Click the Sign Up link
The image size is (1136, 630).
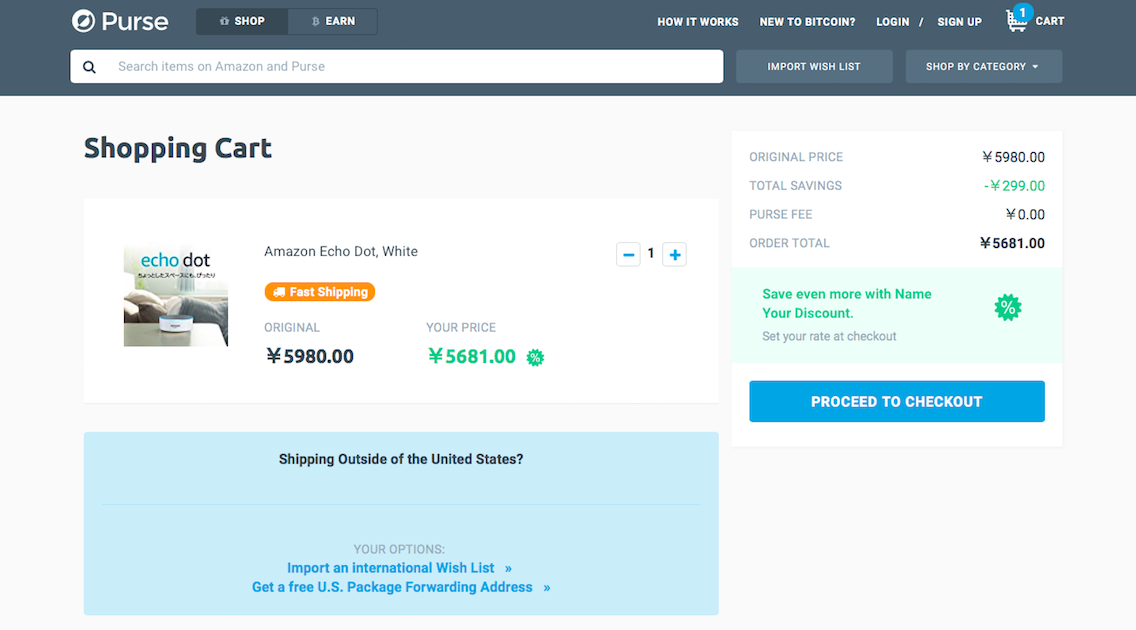pos(959,22)
